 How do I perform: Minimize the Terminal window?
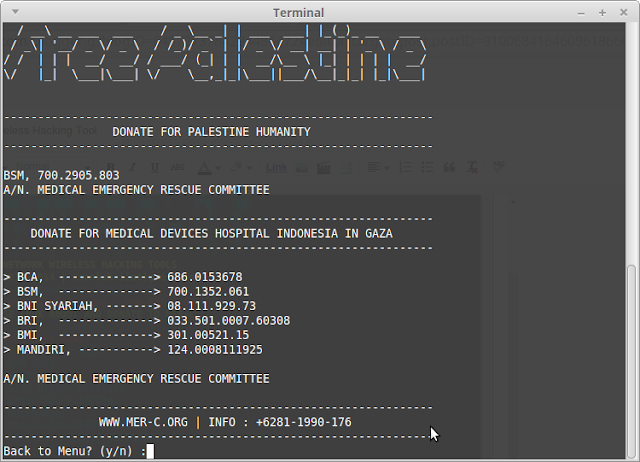pyautogui.click(x=581, y=13)
